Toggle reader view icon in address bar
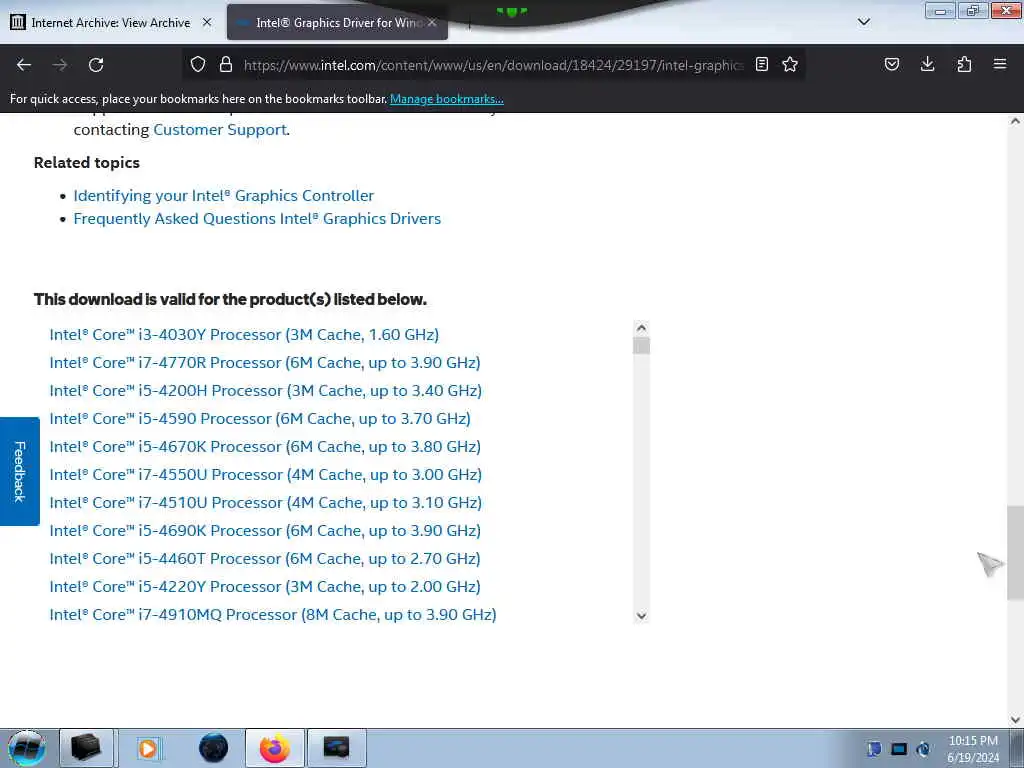Viewport: 1024px width, 768px height. click(x=761, y=65)
